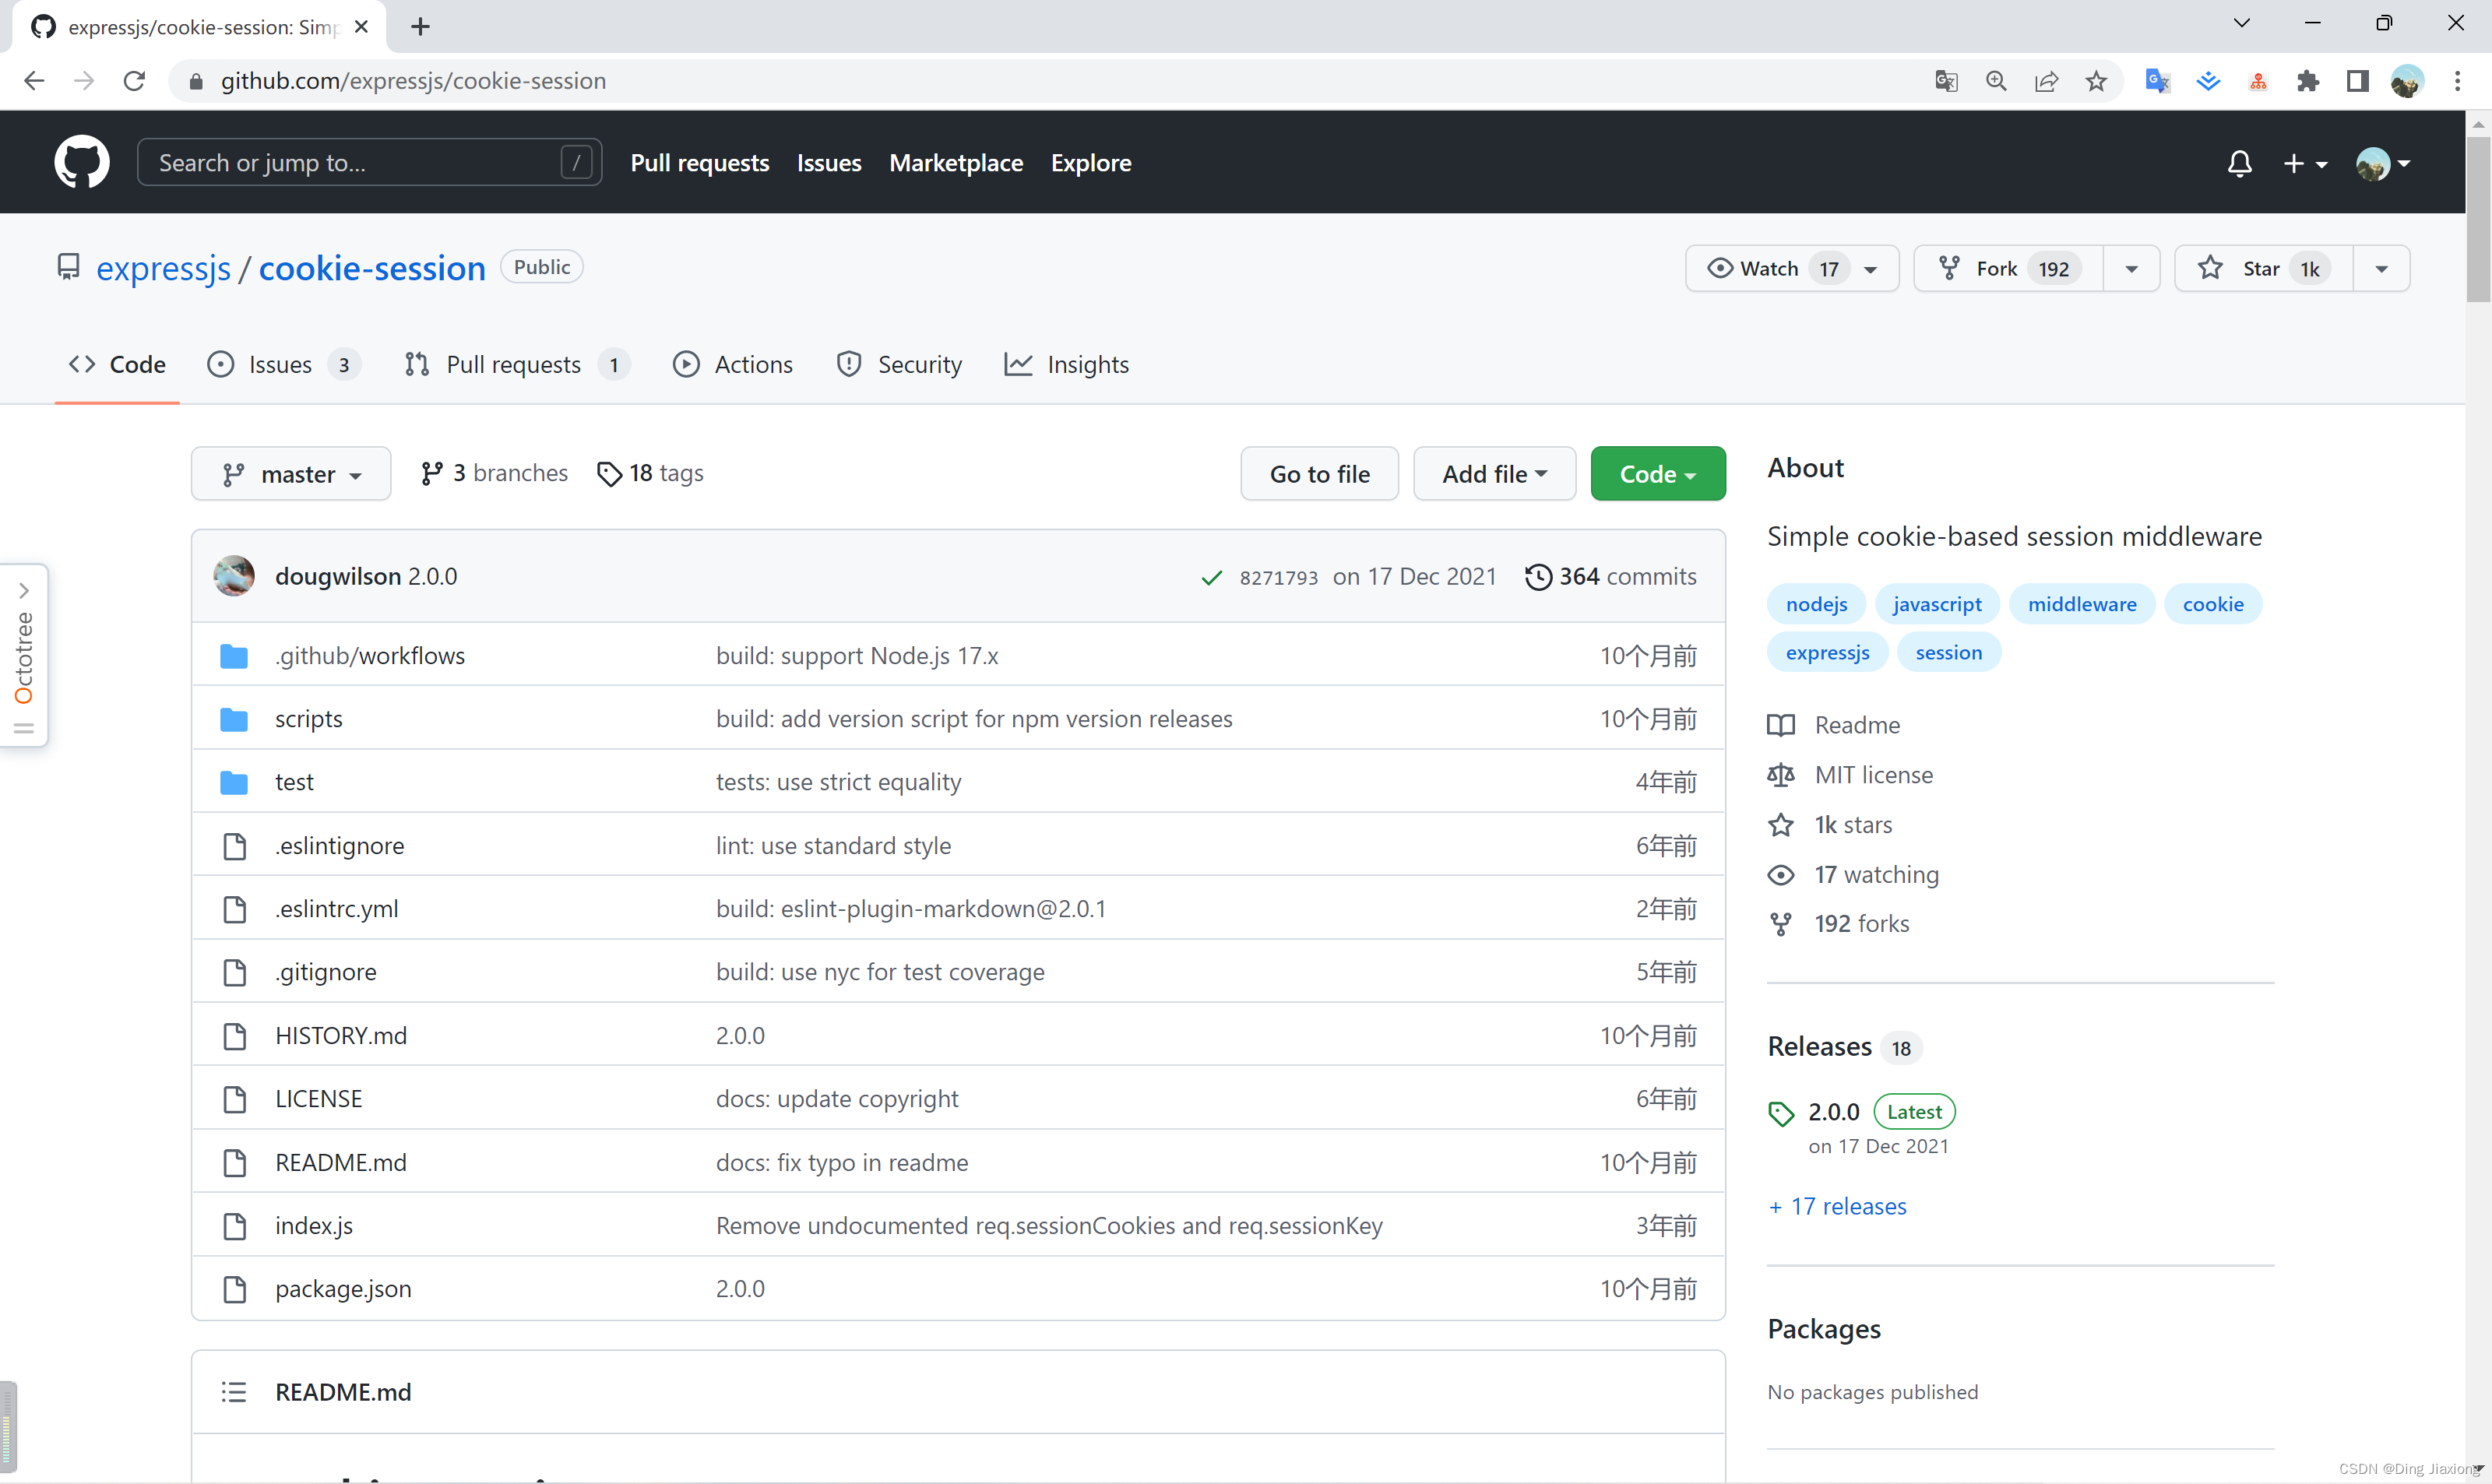Open commit 'build: support Node.js 17.x'

[857, 655]
